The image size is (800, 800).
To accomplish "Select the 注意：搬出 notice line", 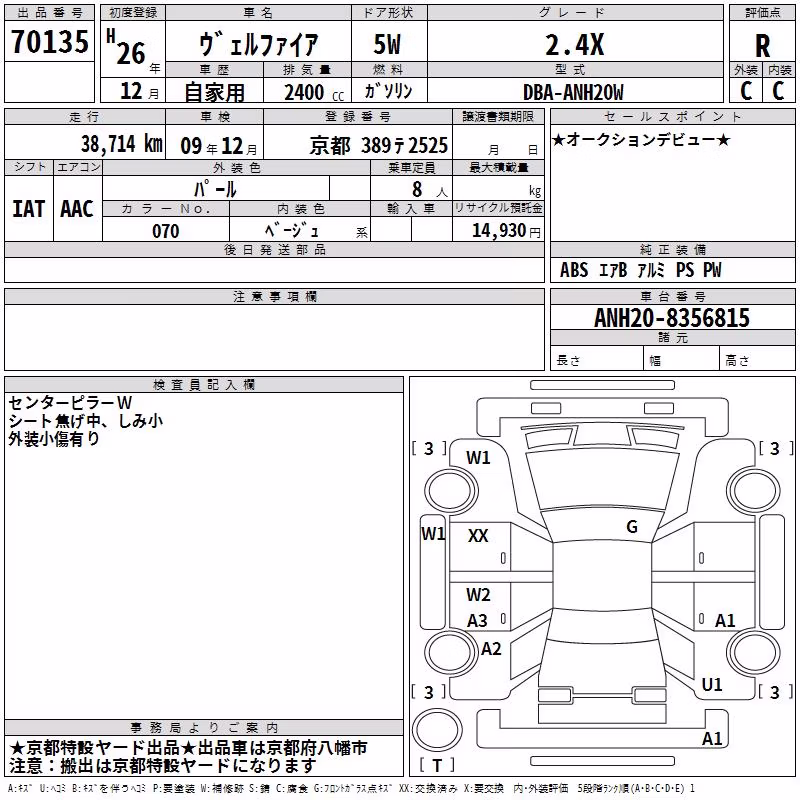I will (163, 765).
